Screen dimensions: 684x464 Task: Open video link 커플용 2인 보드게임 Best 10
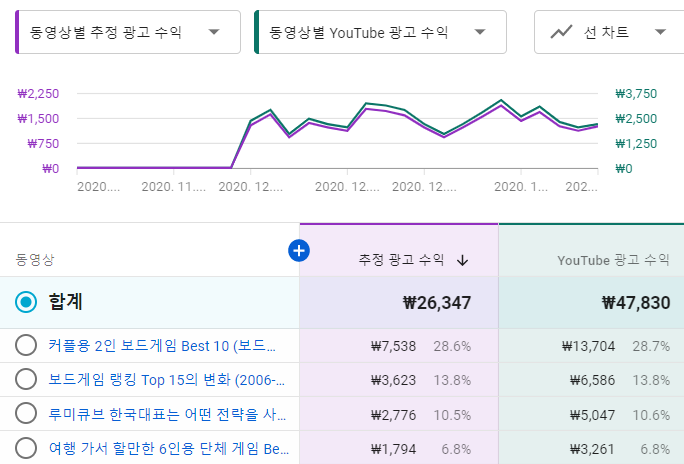[162, 346]
